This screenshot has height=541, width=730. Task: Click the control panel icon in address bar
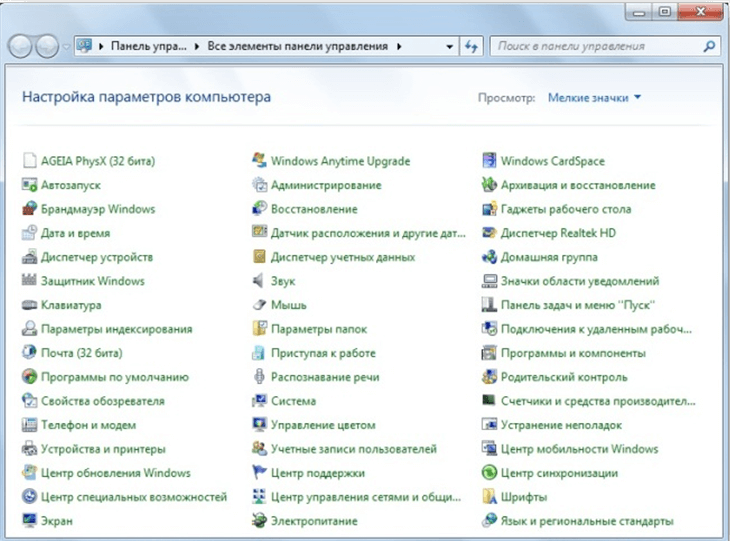(84, 46)
